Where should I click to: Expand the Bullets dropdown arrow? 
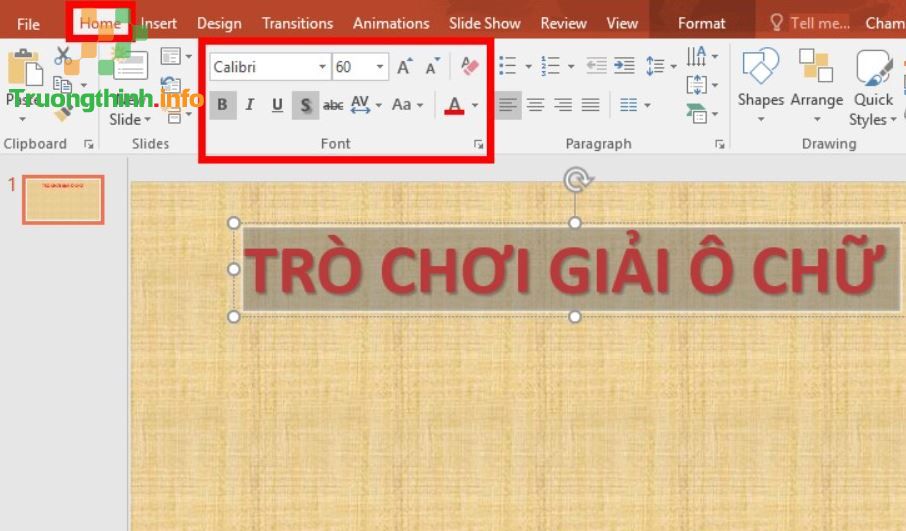[528, 66]
